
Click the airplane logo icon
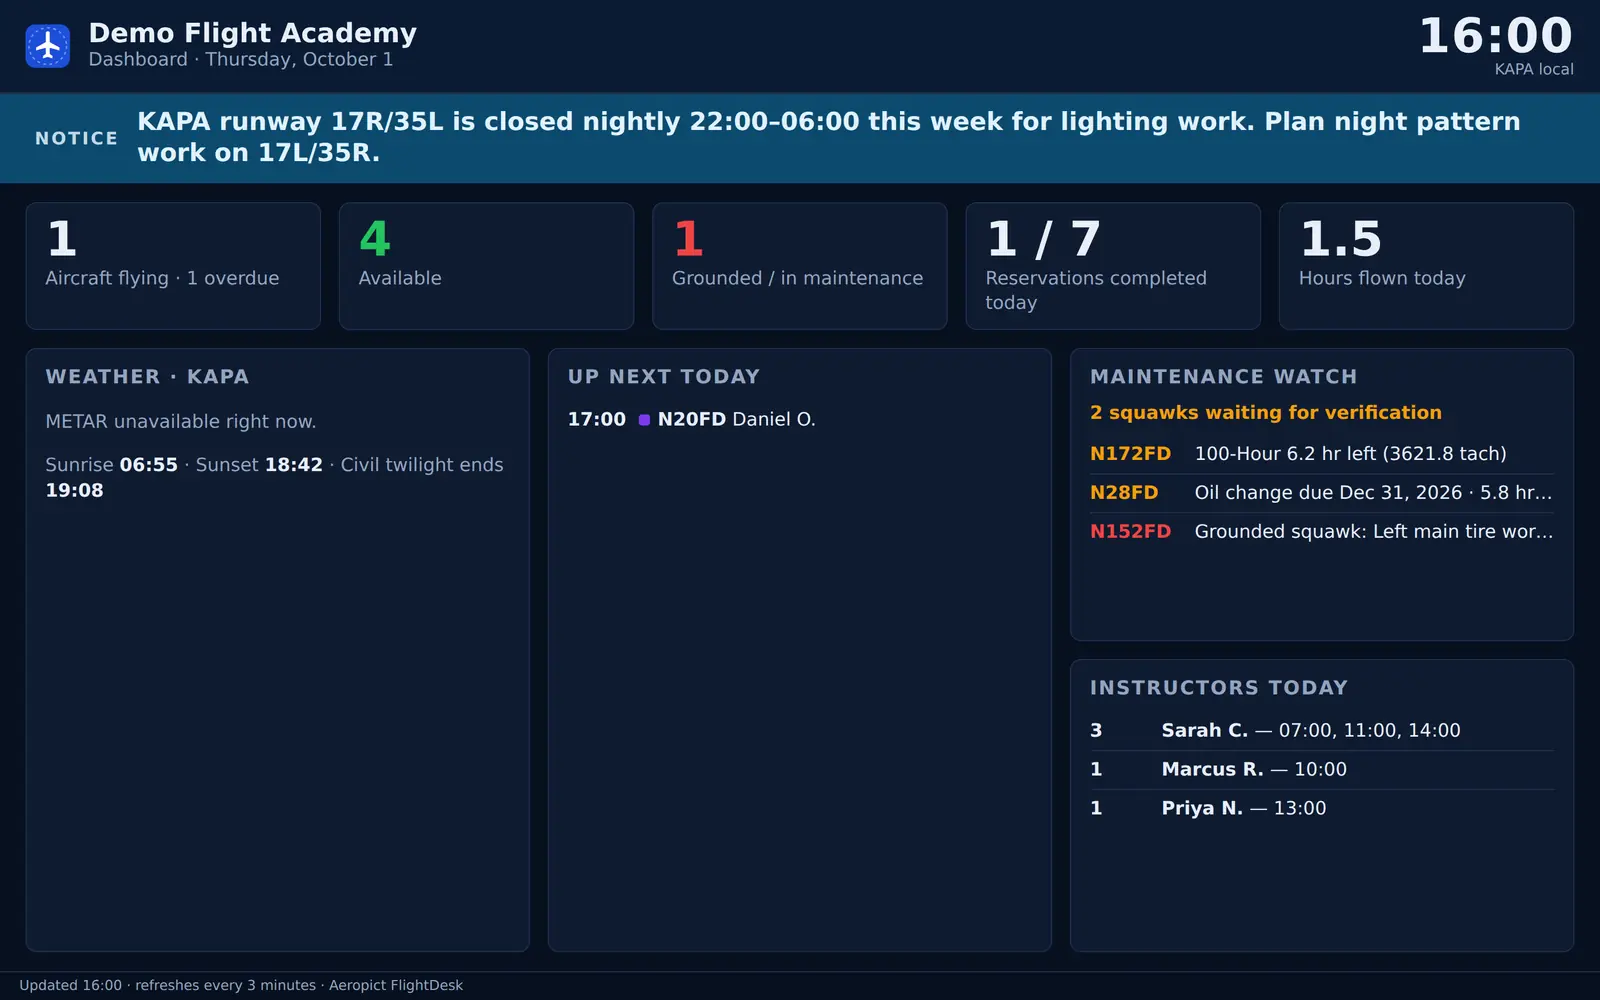(47, 46)
